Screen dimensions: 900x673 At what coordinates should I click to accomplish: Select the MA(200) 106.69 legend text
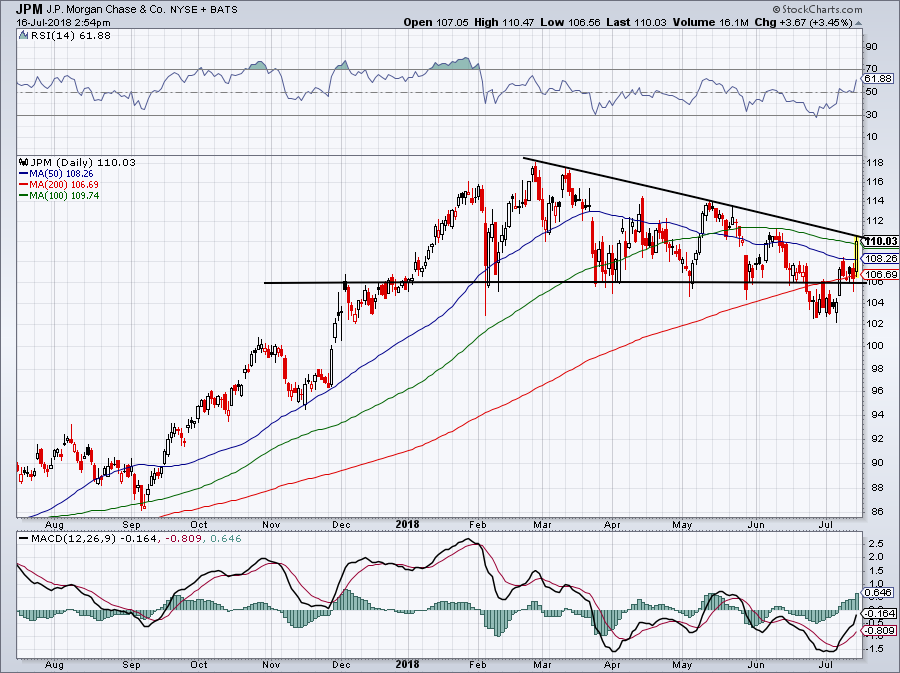(64, 185)
